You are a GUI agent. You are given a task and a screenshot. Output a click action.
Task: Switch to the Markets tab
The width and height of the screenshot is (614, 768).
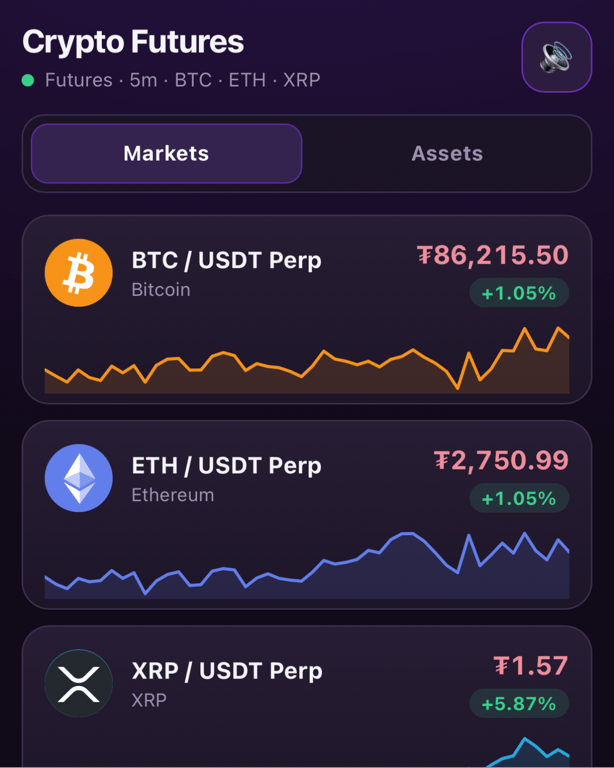point(166,153)
